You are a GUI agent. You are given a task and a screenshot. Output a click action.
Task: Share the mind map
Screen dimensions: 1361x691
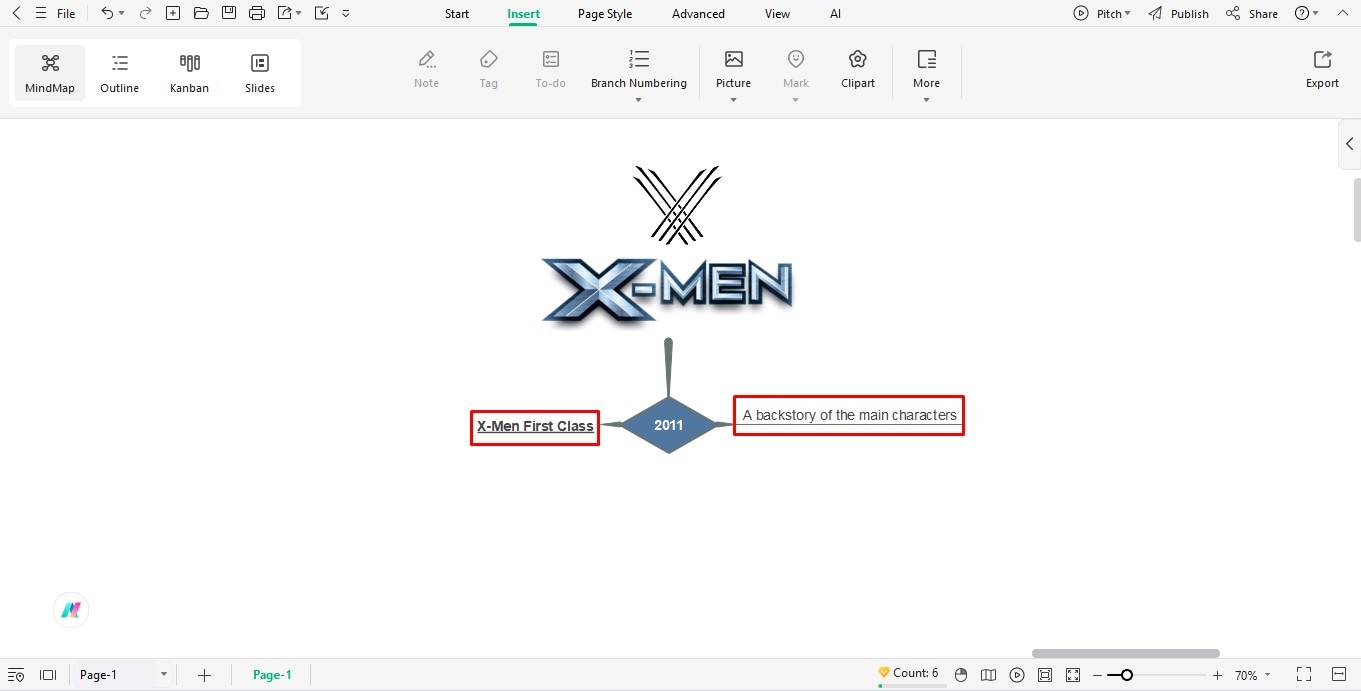point(1252,14)
